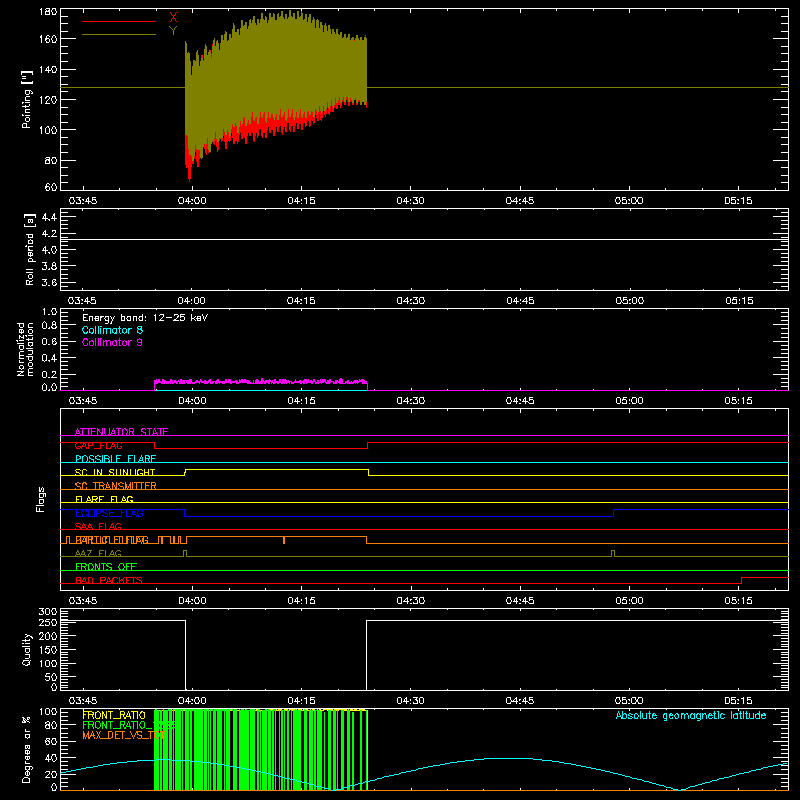The image size is (800, 800).
Task: Click the SC_TRANSMITTER flag label
Action: 115,486
